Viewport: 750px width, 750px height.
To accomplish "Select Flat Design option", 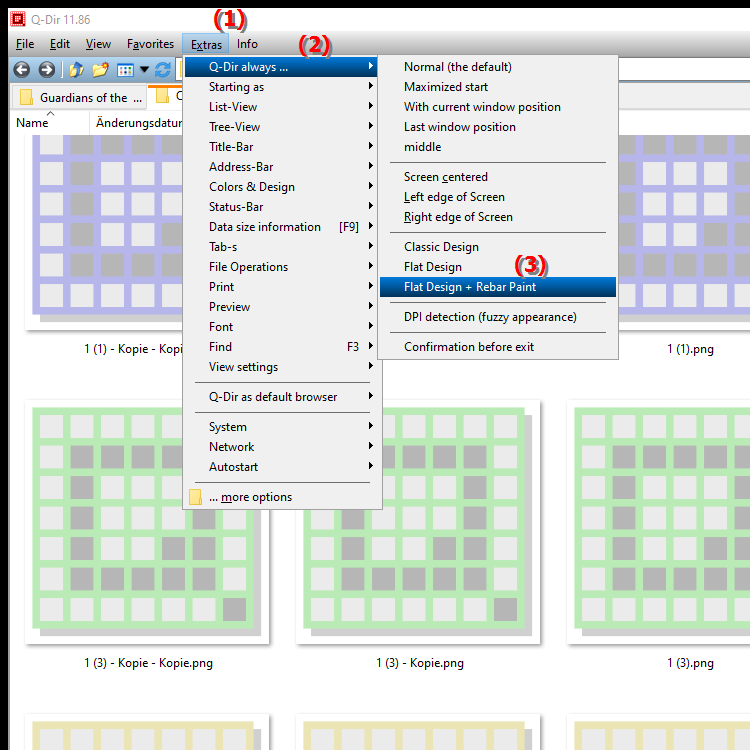I will pyautogui.click(x=497, y=267).
